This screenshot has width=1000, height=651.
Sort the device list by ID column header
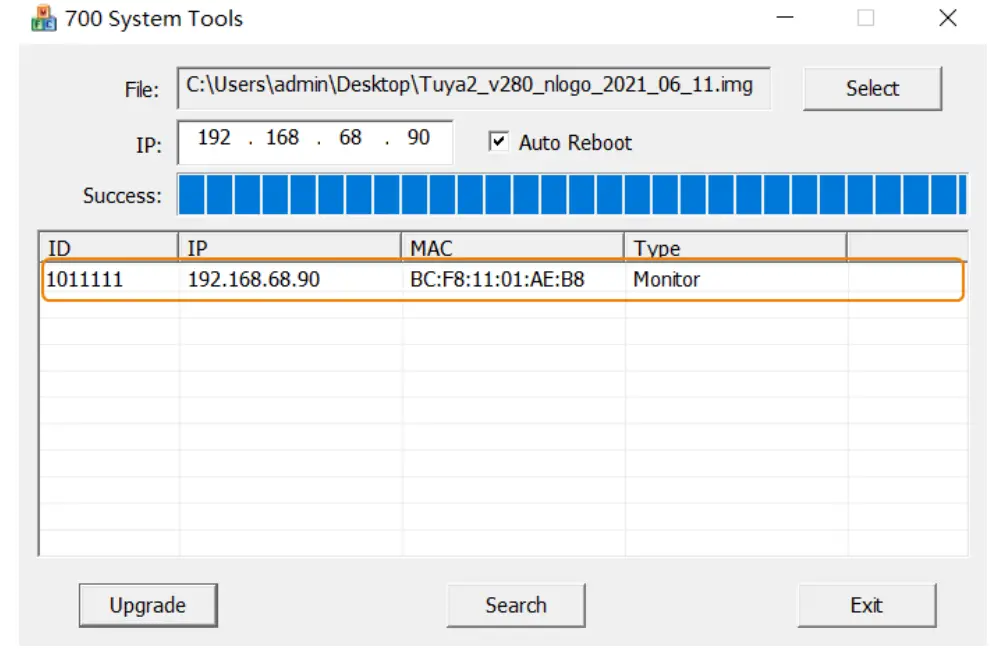point(108,248)
